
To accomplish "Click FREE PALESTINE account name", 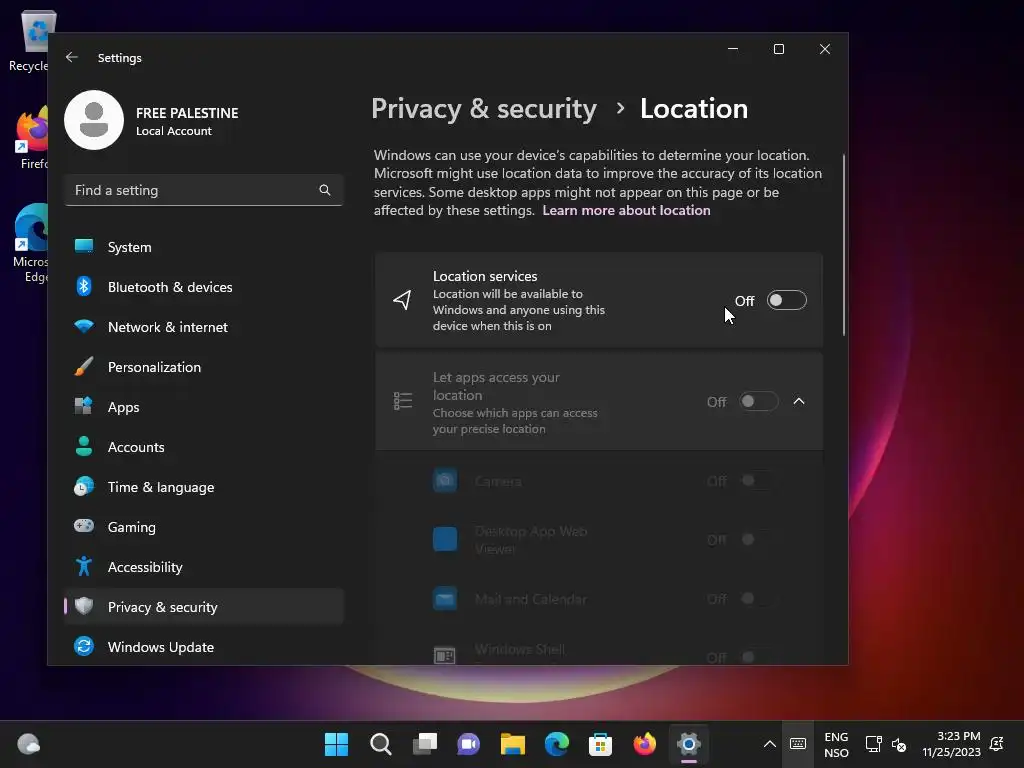I will click(187, 113).
